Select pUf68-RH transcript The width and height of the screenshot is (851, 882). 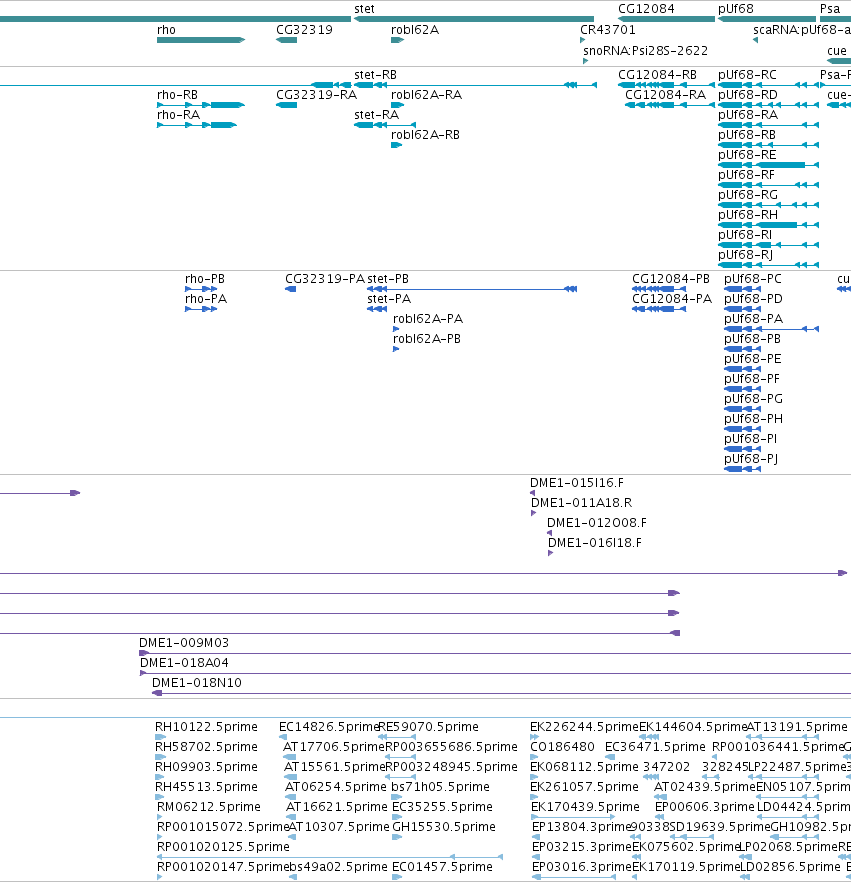click(x=768, y=225)
